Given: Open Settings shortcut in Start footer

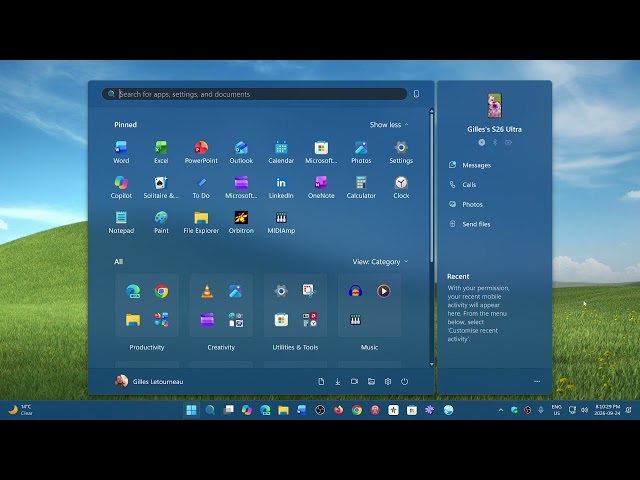Looking at the screenshot, I should click(388, 381).
